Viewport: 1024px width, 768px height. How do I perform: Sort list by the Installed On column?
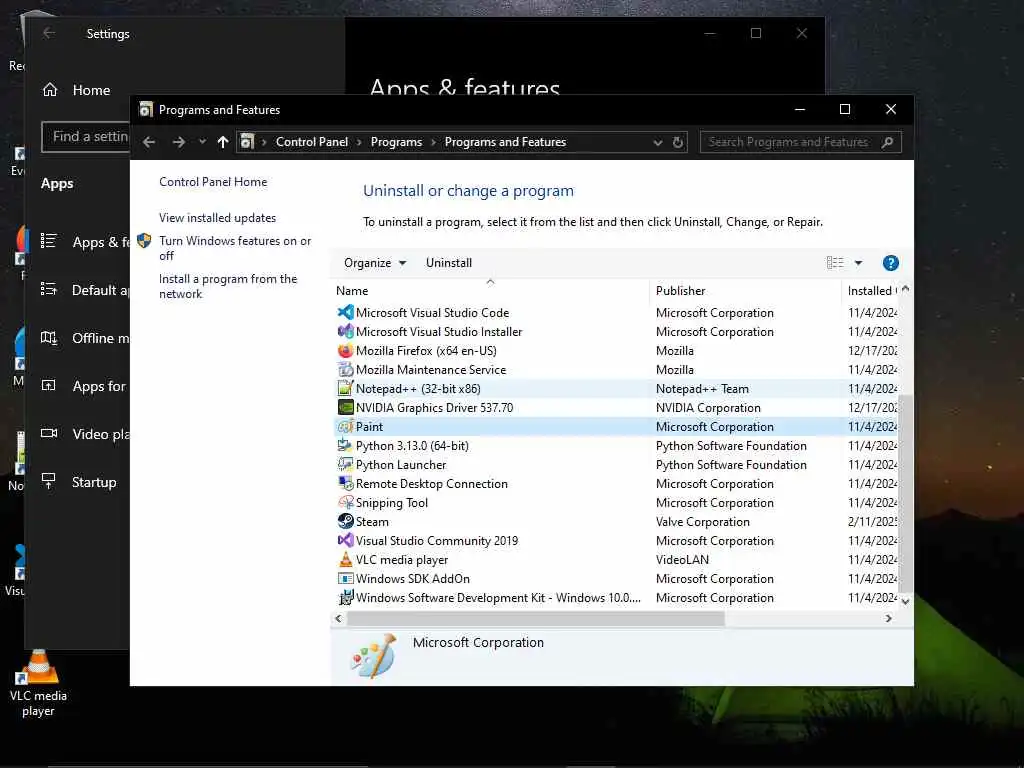pyautogui.click(x=871, y=291)
